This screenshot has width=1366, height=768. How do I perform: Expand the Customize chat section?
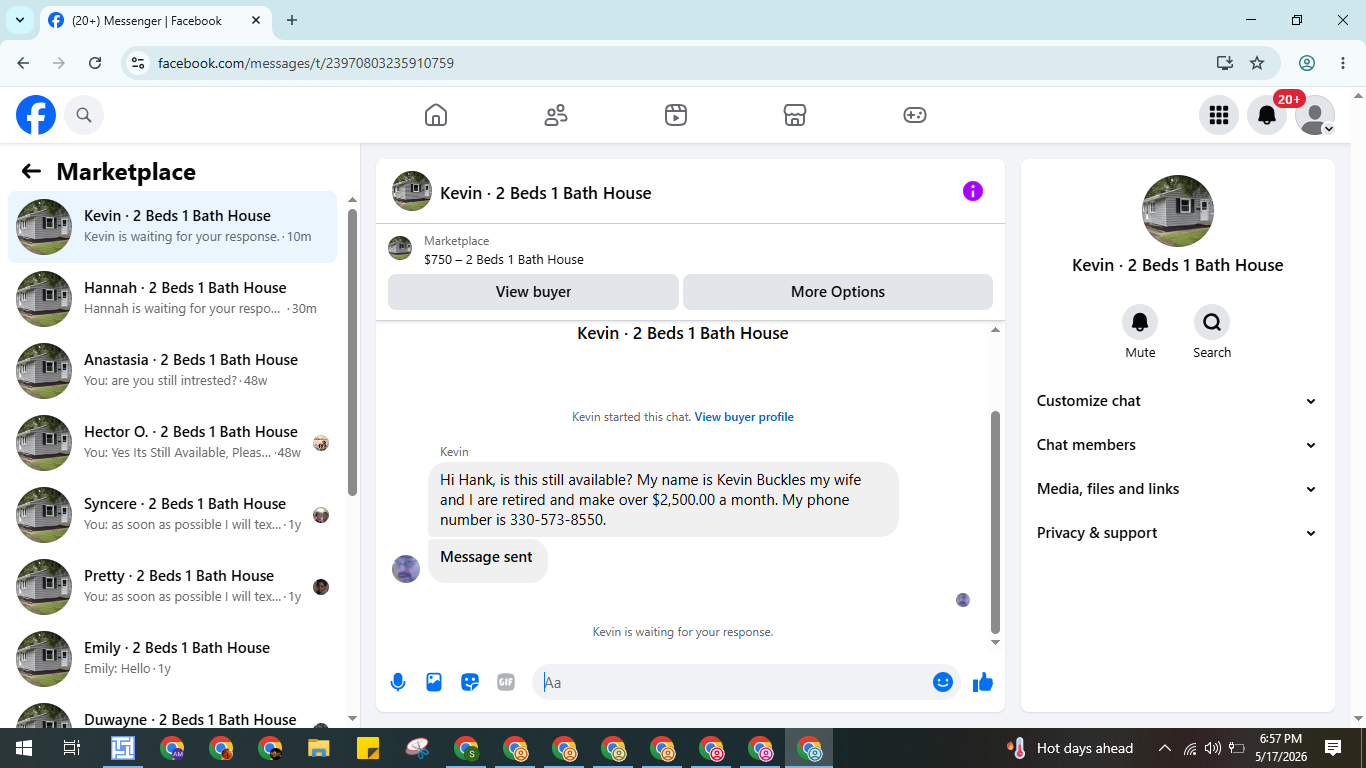(x=1178, y=401)
